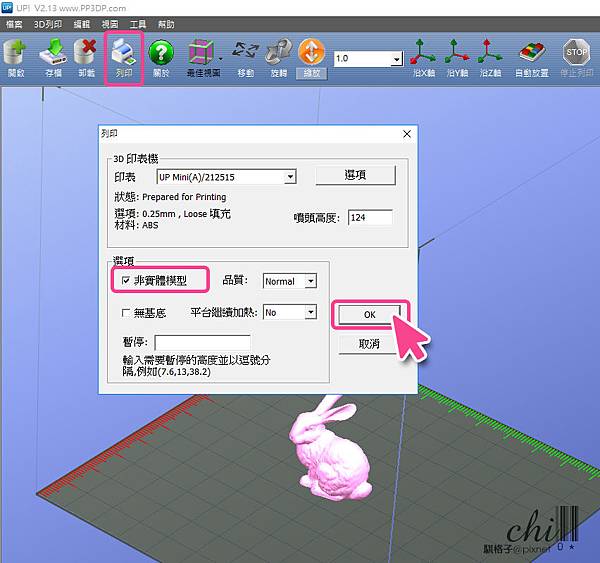Expand the 平台繼續加熱 No dropdown
This screenshot has height=563, width=600.
(x=311, y=312)
